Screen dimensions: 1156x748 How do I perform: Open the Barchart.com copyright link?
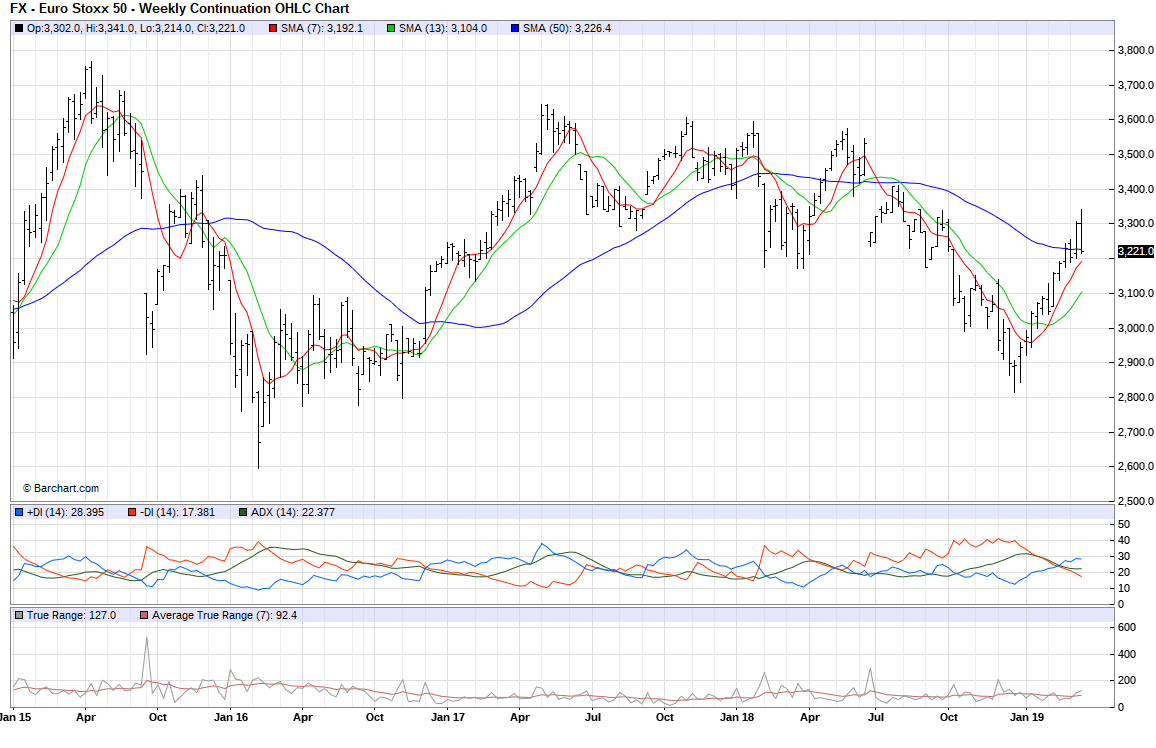(x=61, y=488)
